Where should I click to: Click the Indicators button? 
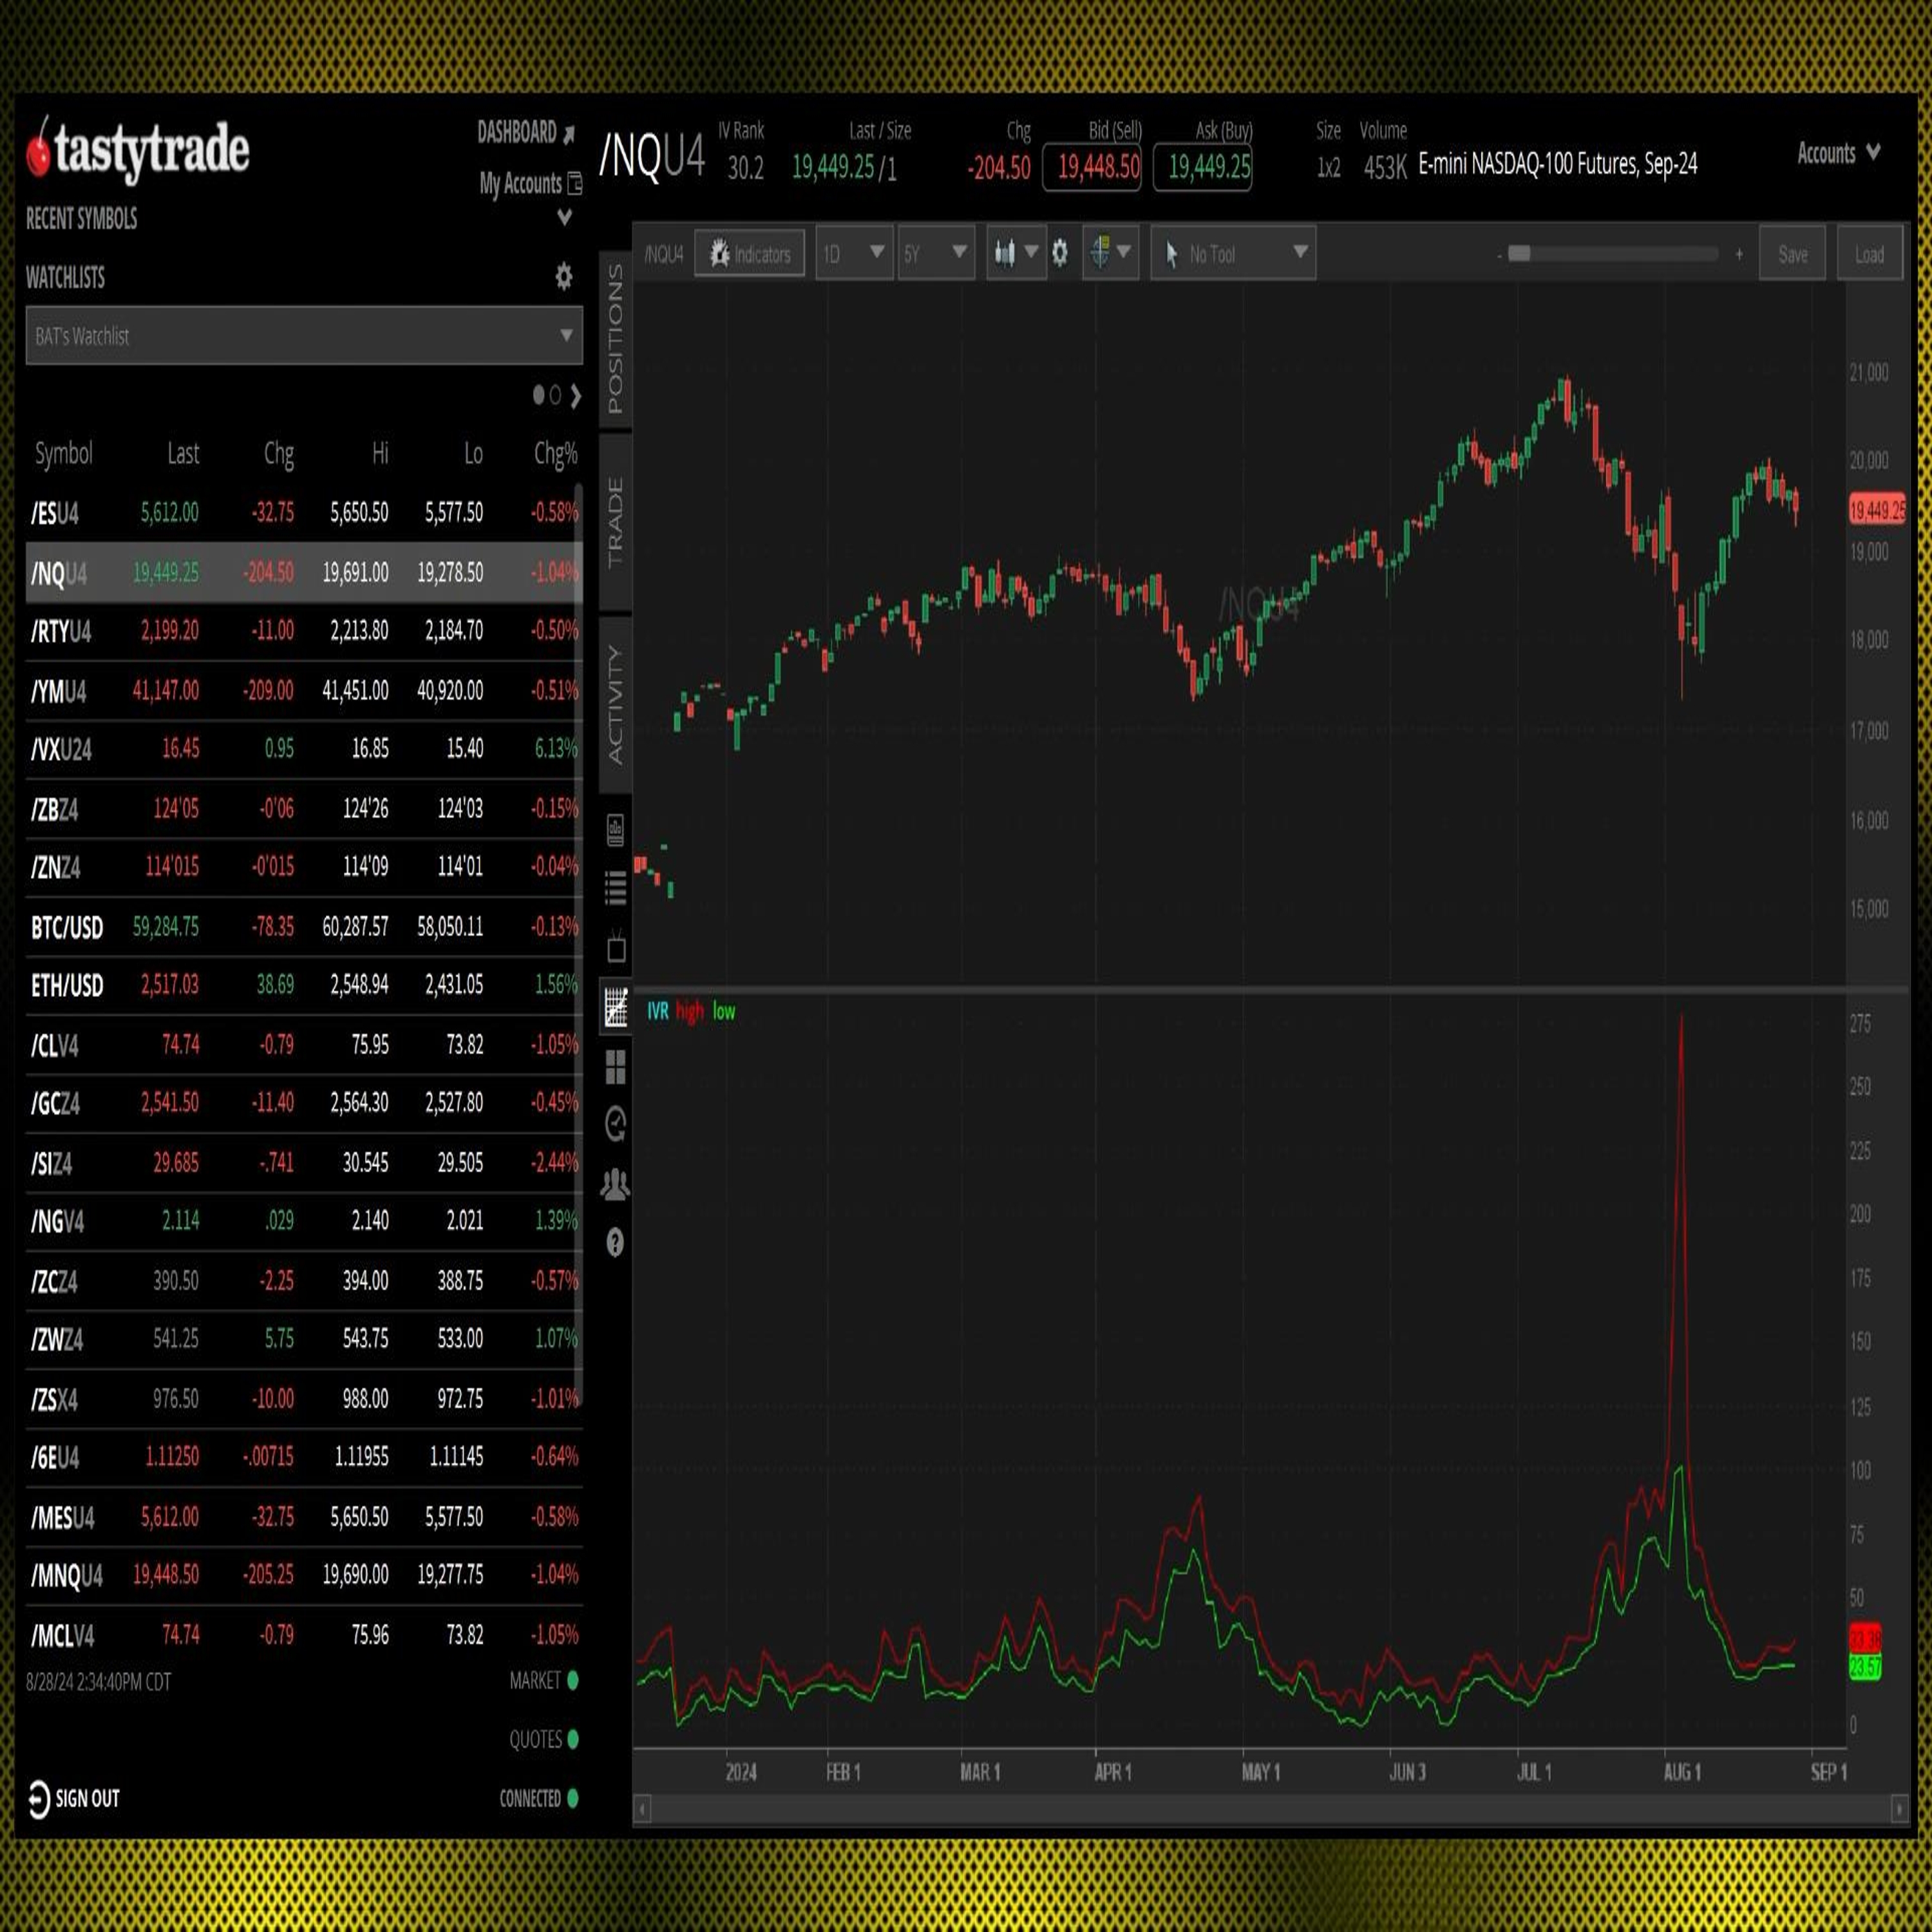click(750, 254)
